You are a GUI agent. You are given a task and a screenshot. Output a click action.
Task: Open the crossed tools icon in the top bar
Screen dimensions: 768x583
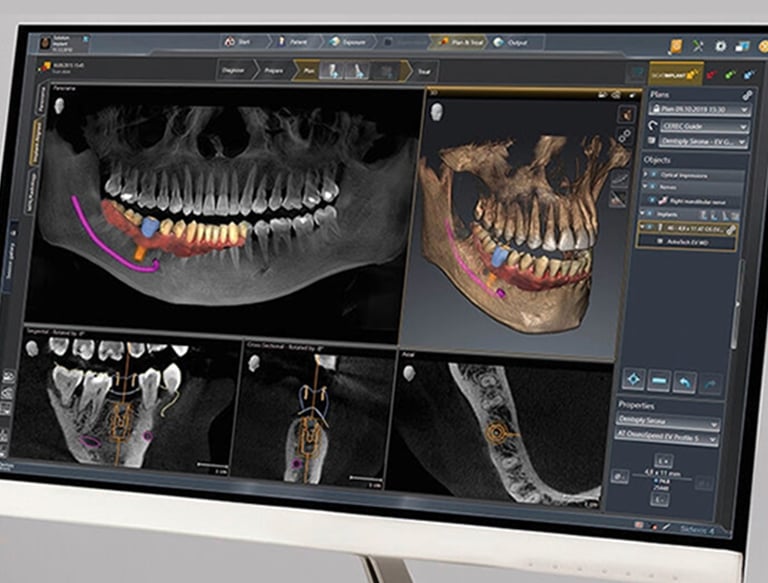tap(697, 47)
